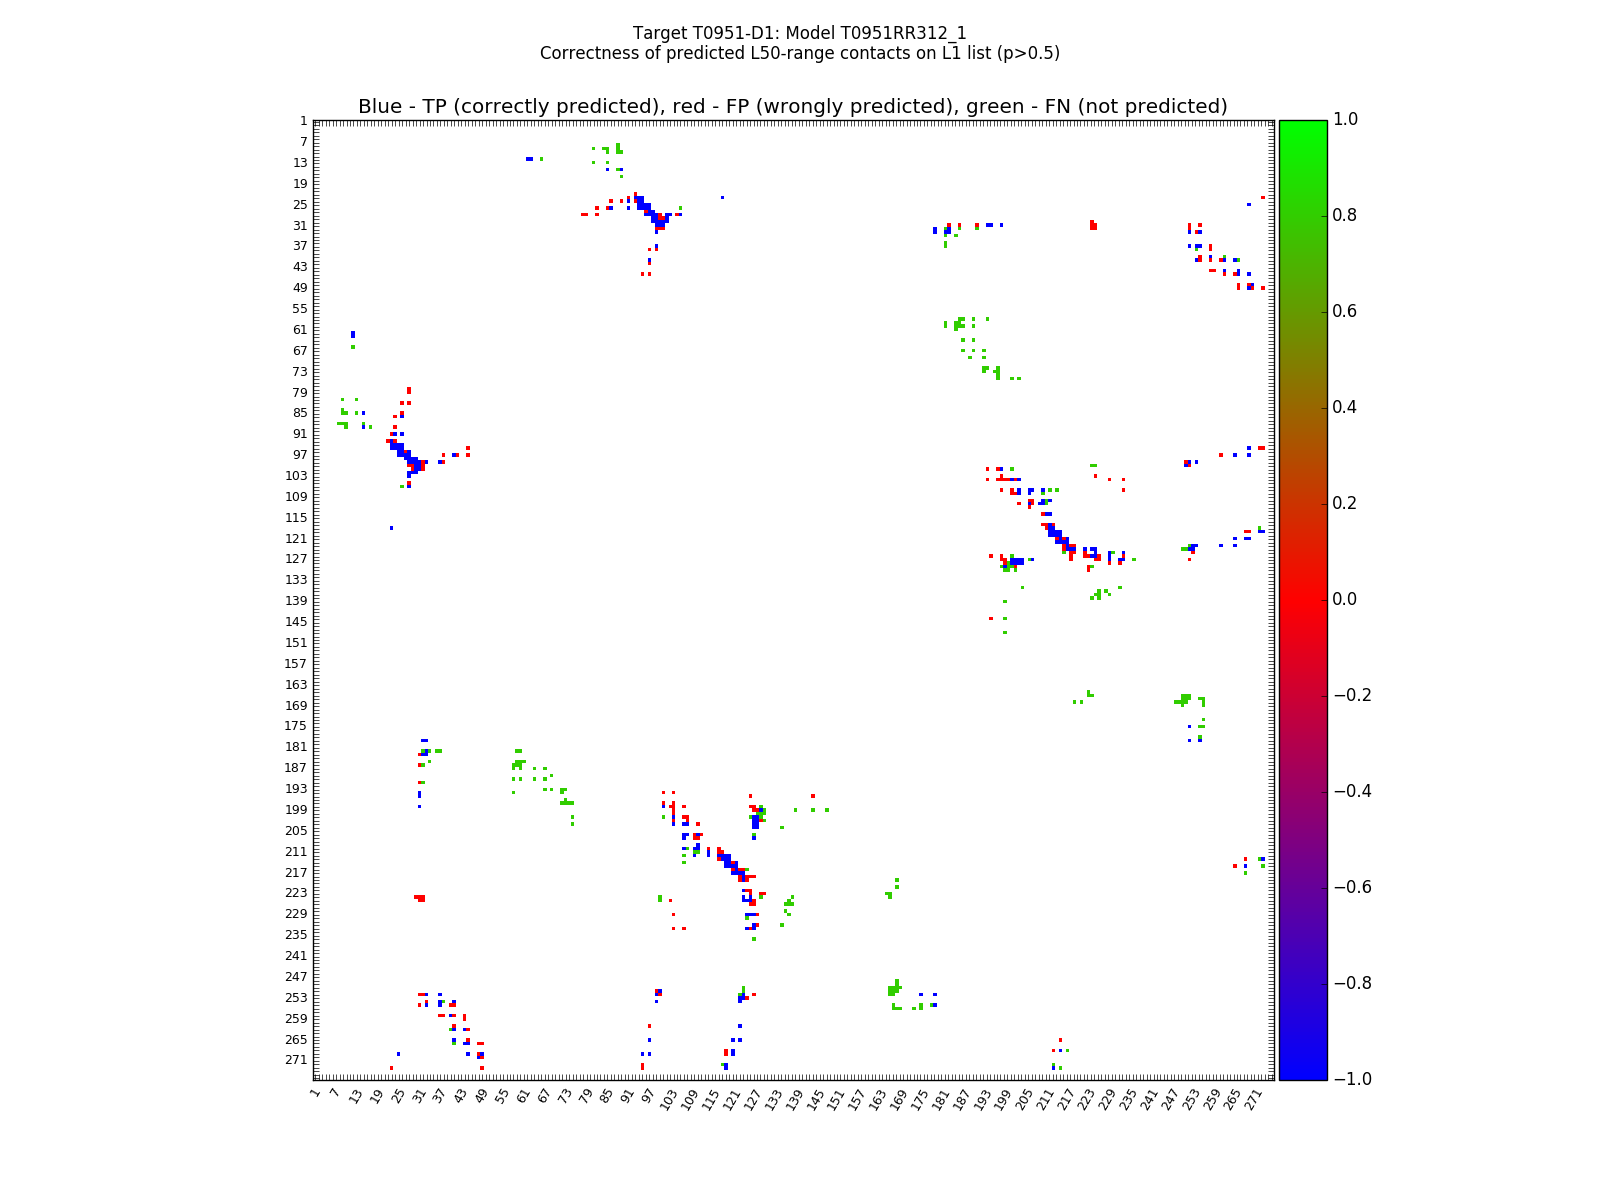Click the red block near row 224, column 31
Viewport: 1600px width, 1200px height.
click(x=420, y=898)
